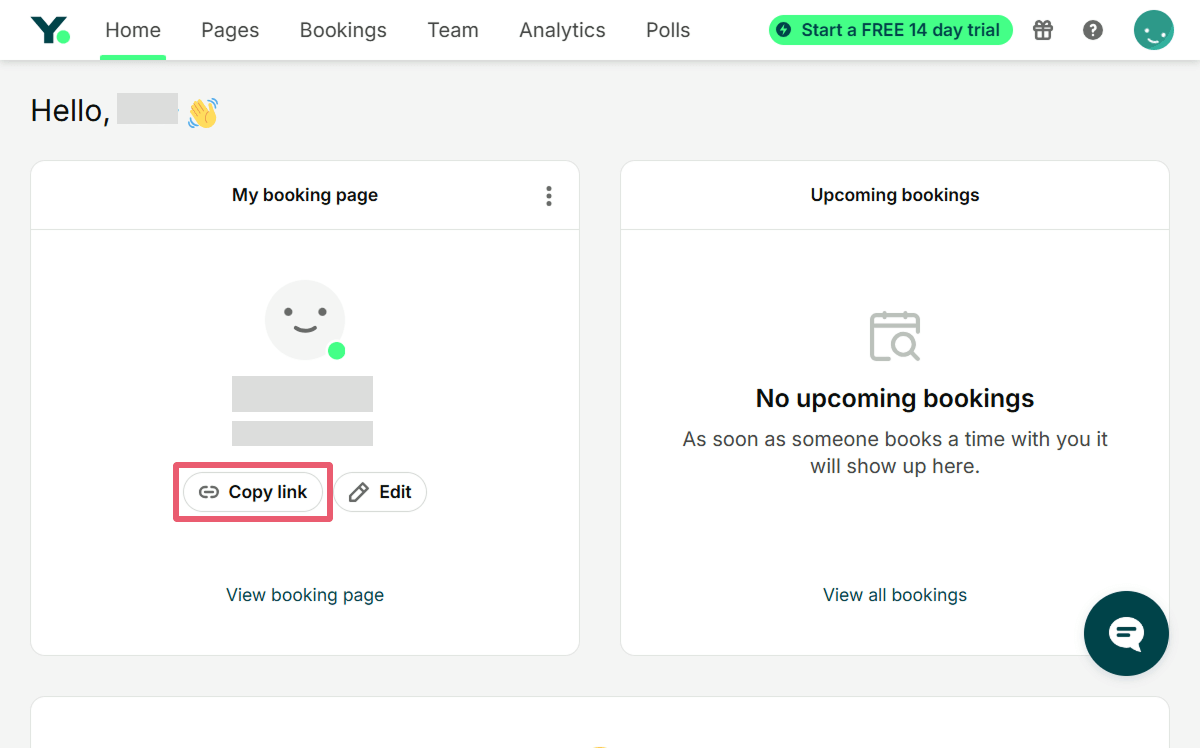Click the Copy link button
1200x748 pixels.
point(253,492)
